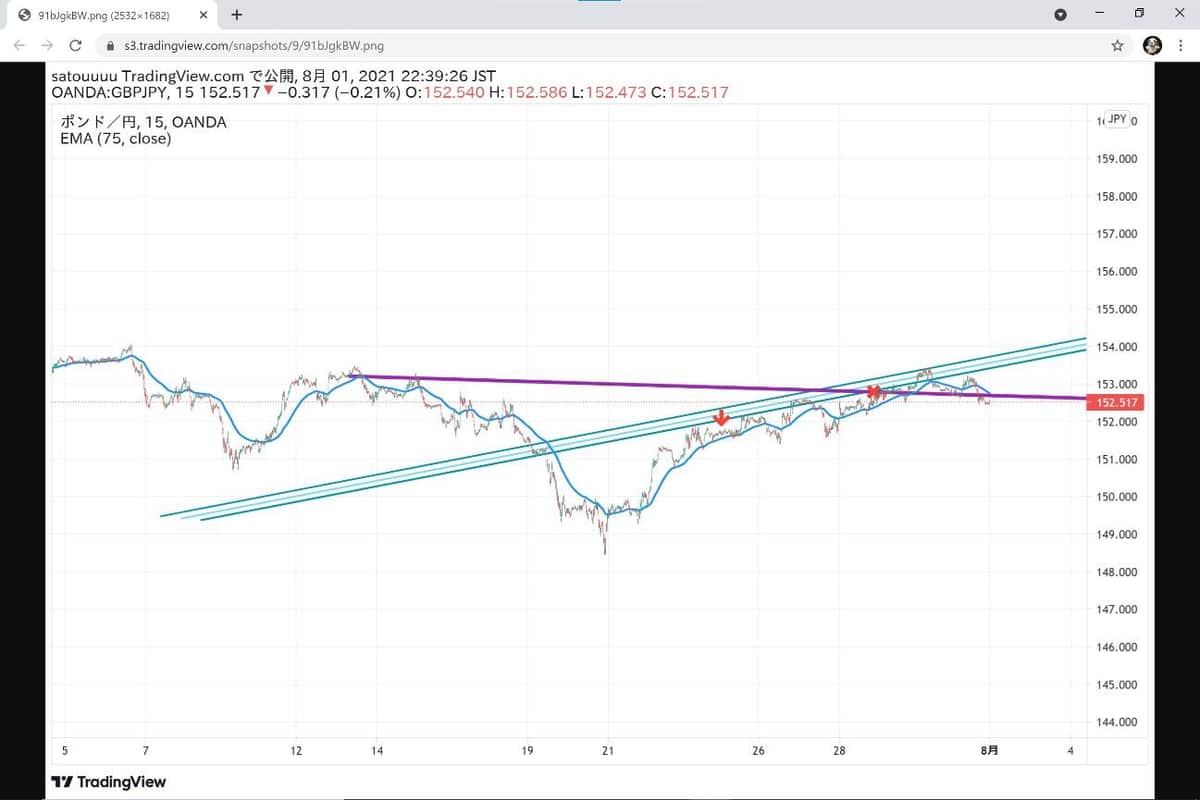Bookmark this page with the star icon
The width and height of the screenshot is (1200, 800).
pyautogui.click(x=1117, y=45)
